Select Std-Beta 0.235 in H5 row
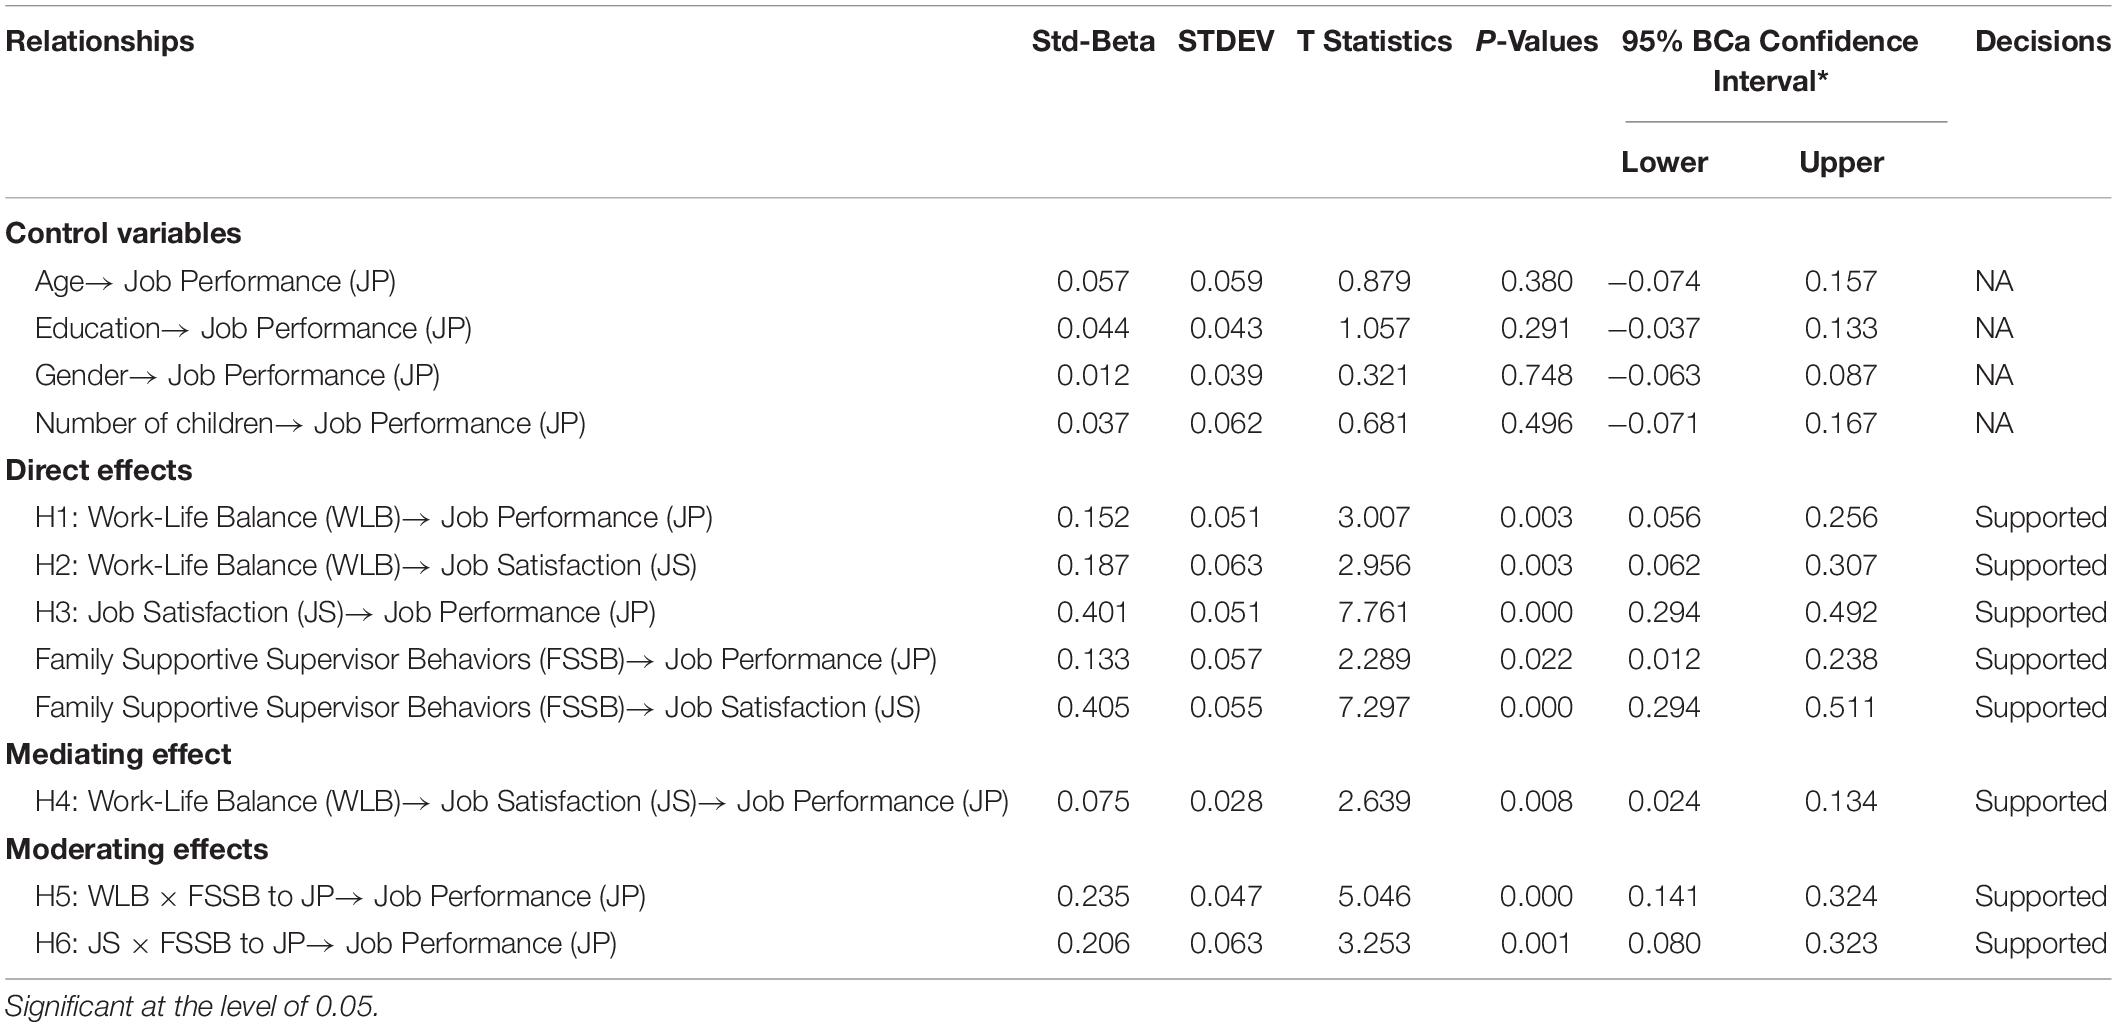Image resolution: width=2117 pixels, height=1027 pixels. [1093, 897]
